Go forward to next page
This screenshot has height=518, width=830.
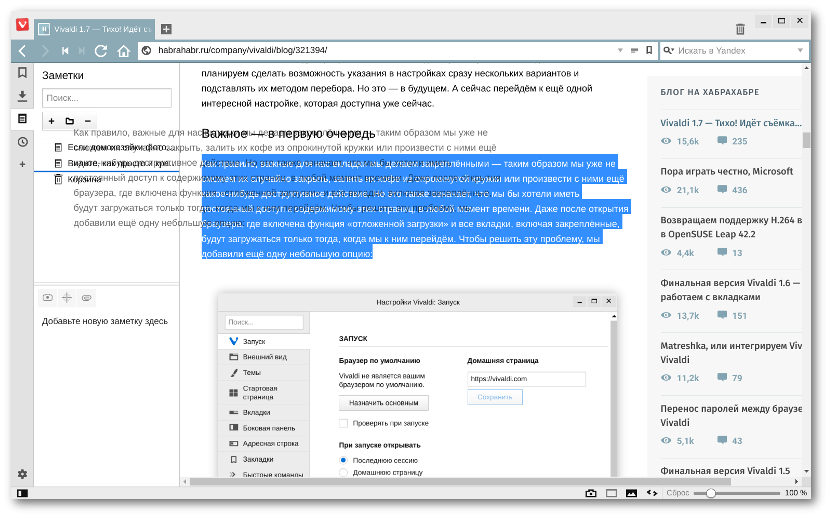pyautogui.click(x=45, y=51)
